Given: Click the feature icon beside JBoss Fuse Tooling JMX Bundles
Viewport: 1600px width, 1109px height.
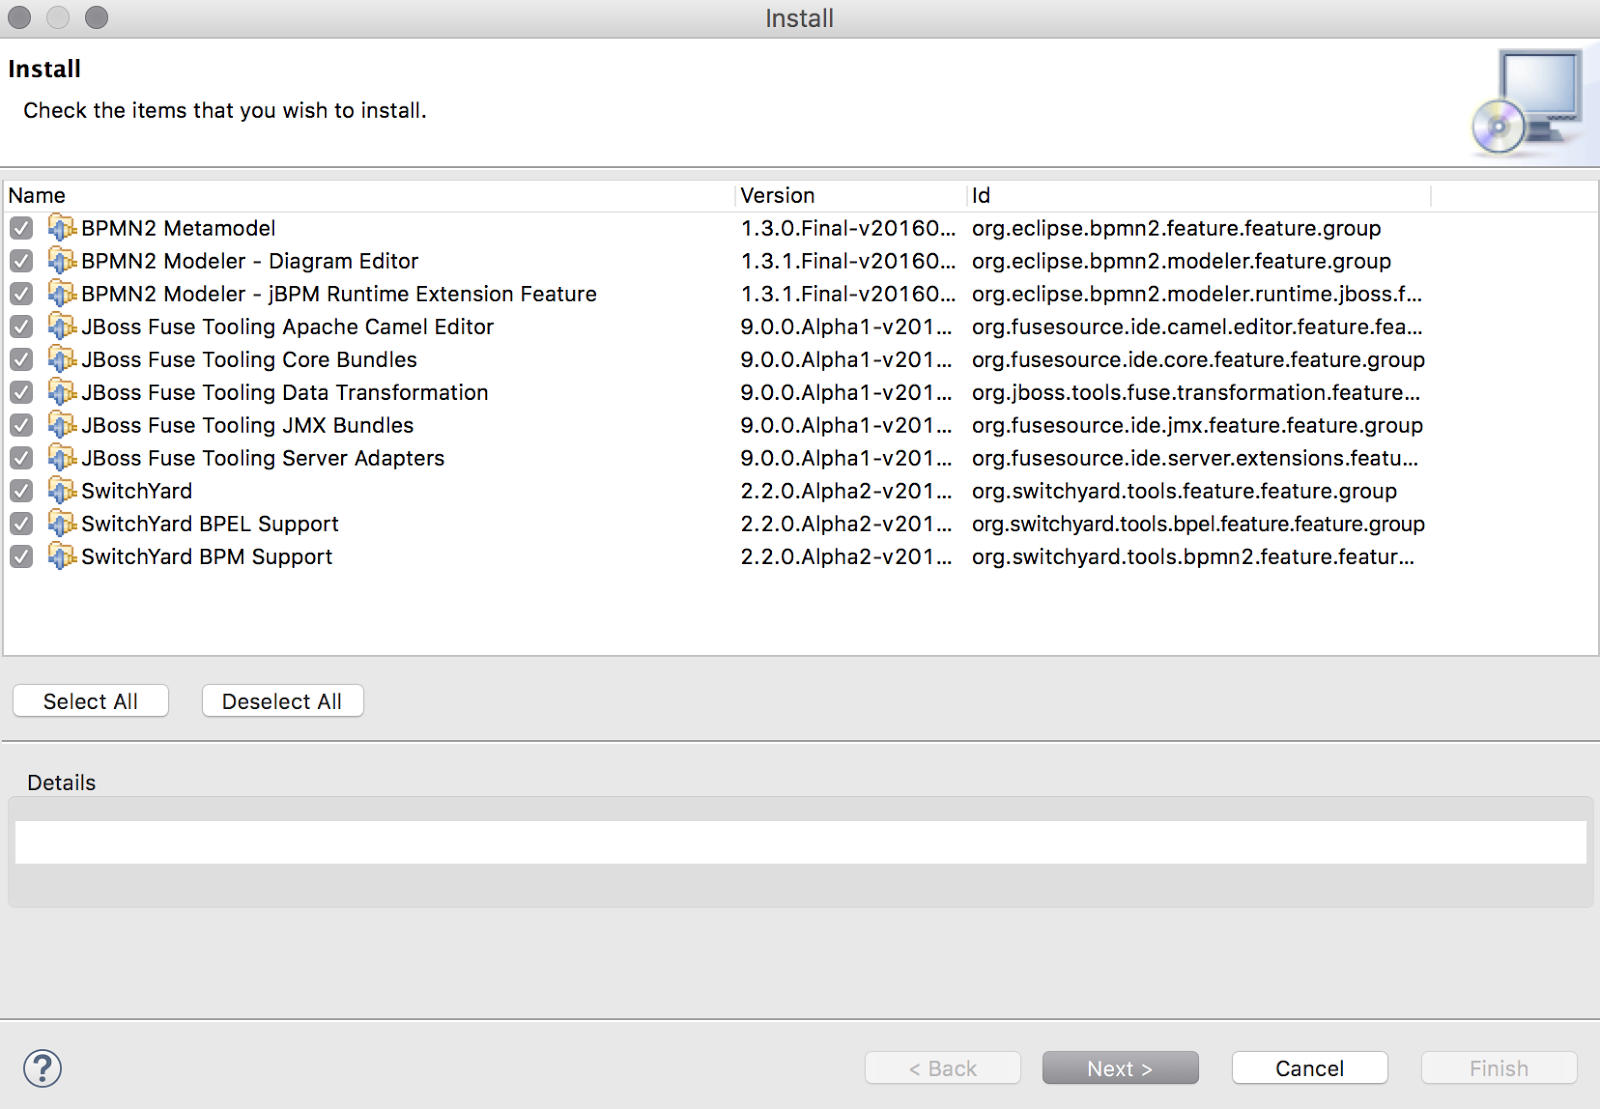Looking at the screenshot, I should (62, 425).
